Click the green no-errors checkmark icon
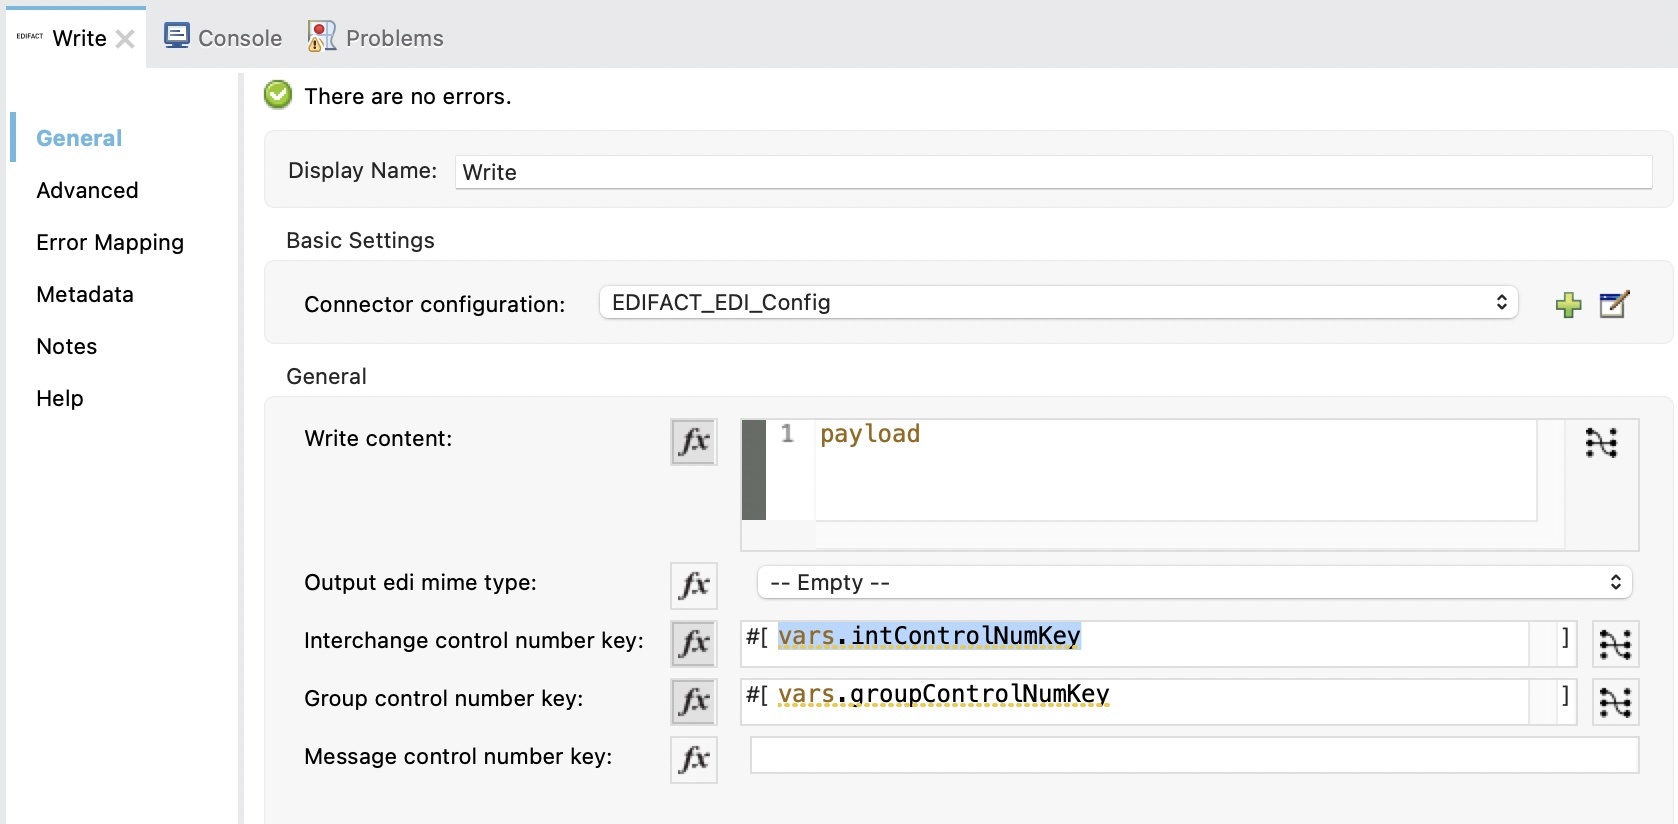 [x=278, y=95]
